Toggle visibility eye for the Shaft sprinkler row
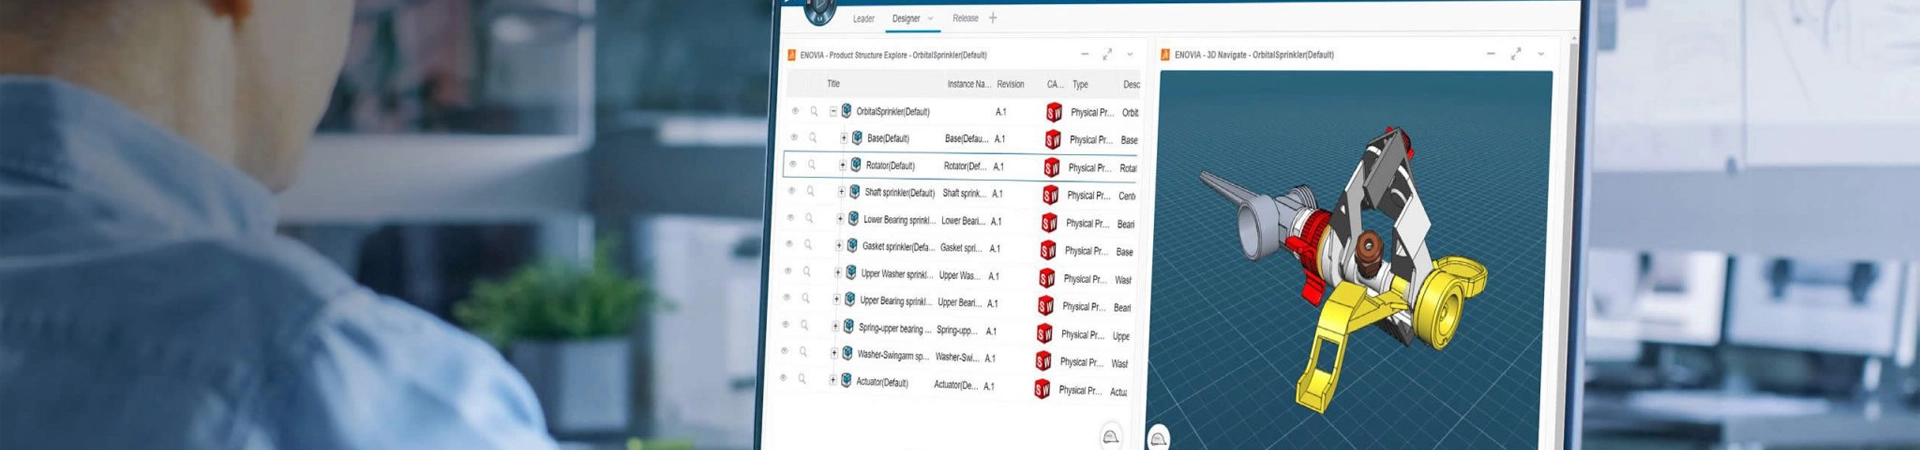1920x450 pixels. [x=792, y=191]
